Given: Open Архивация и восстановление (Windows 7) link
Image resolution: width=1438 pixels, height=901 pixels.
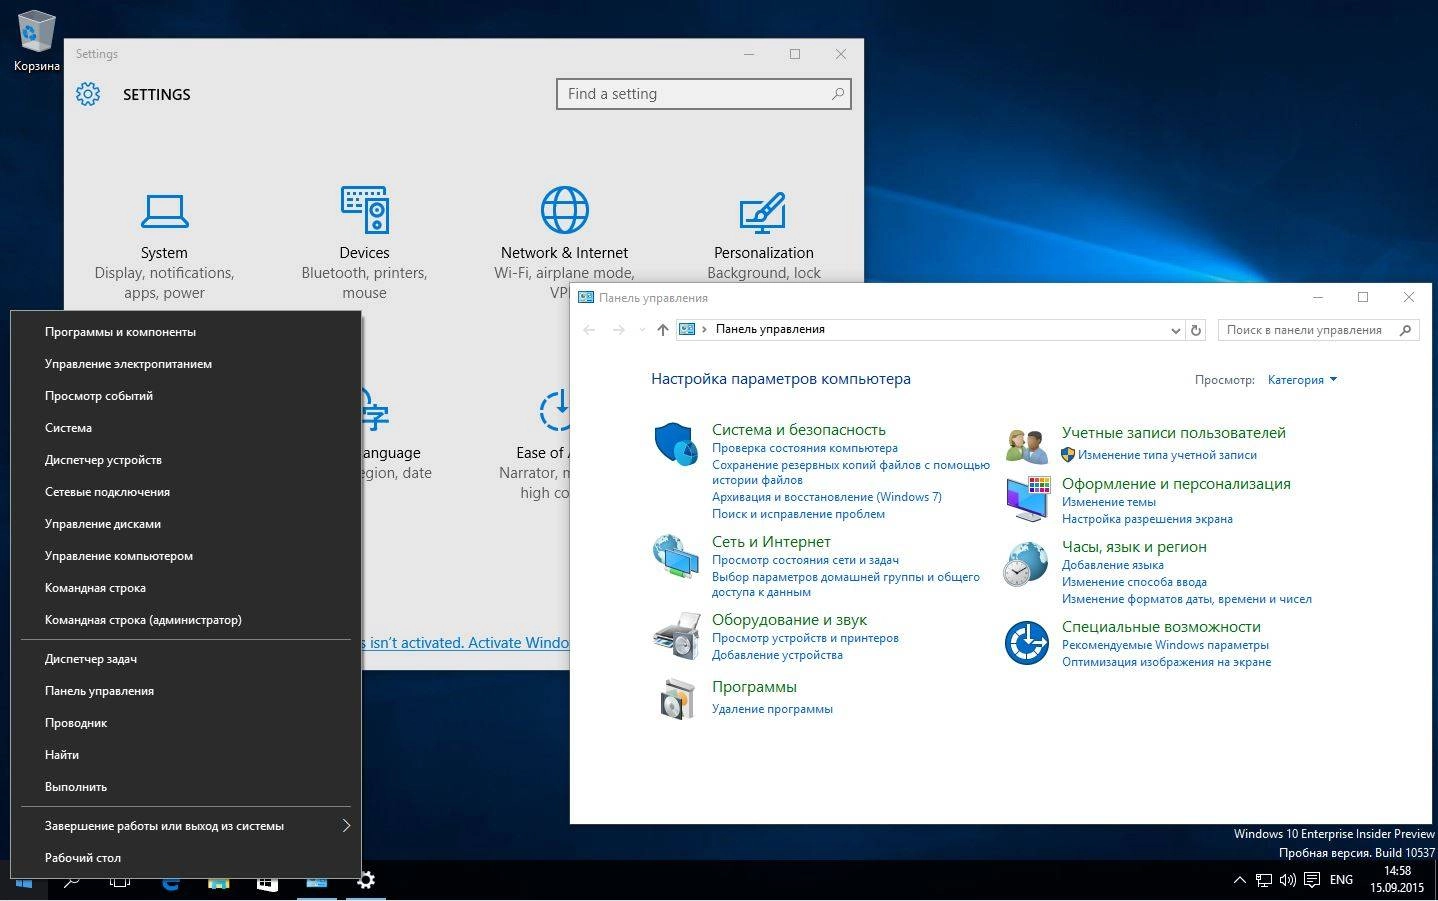Looking at the screenshot, I should coord(826,497).
